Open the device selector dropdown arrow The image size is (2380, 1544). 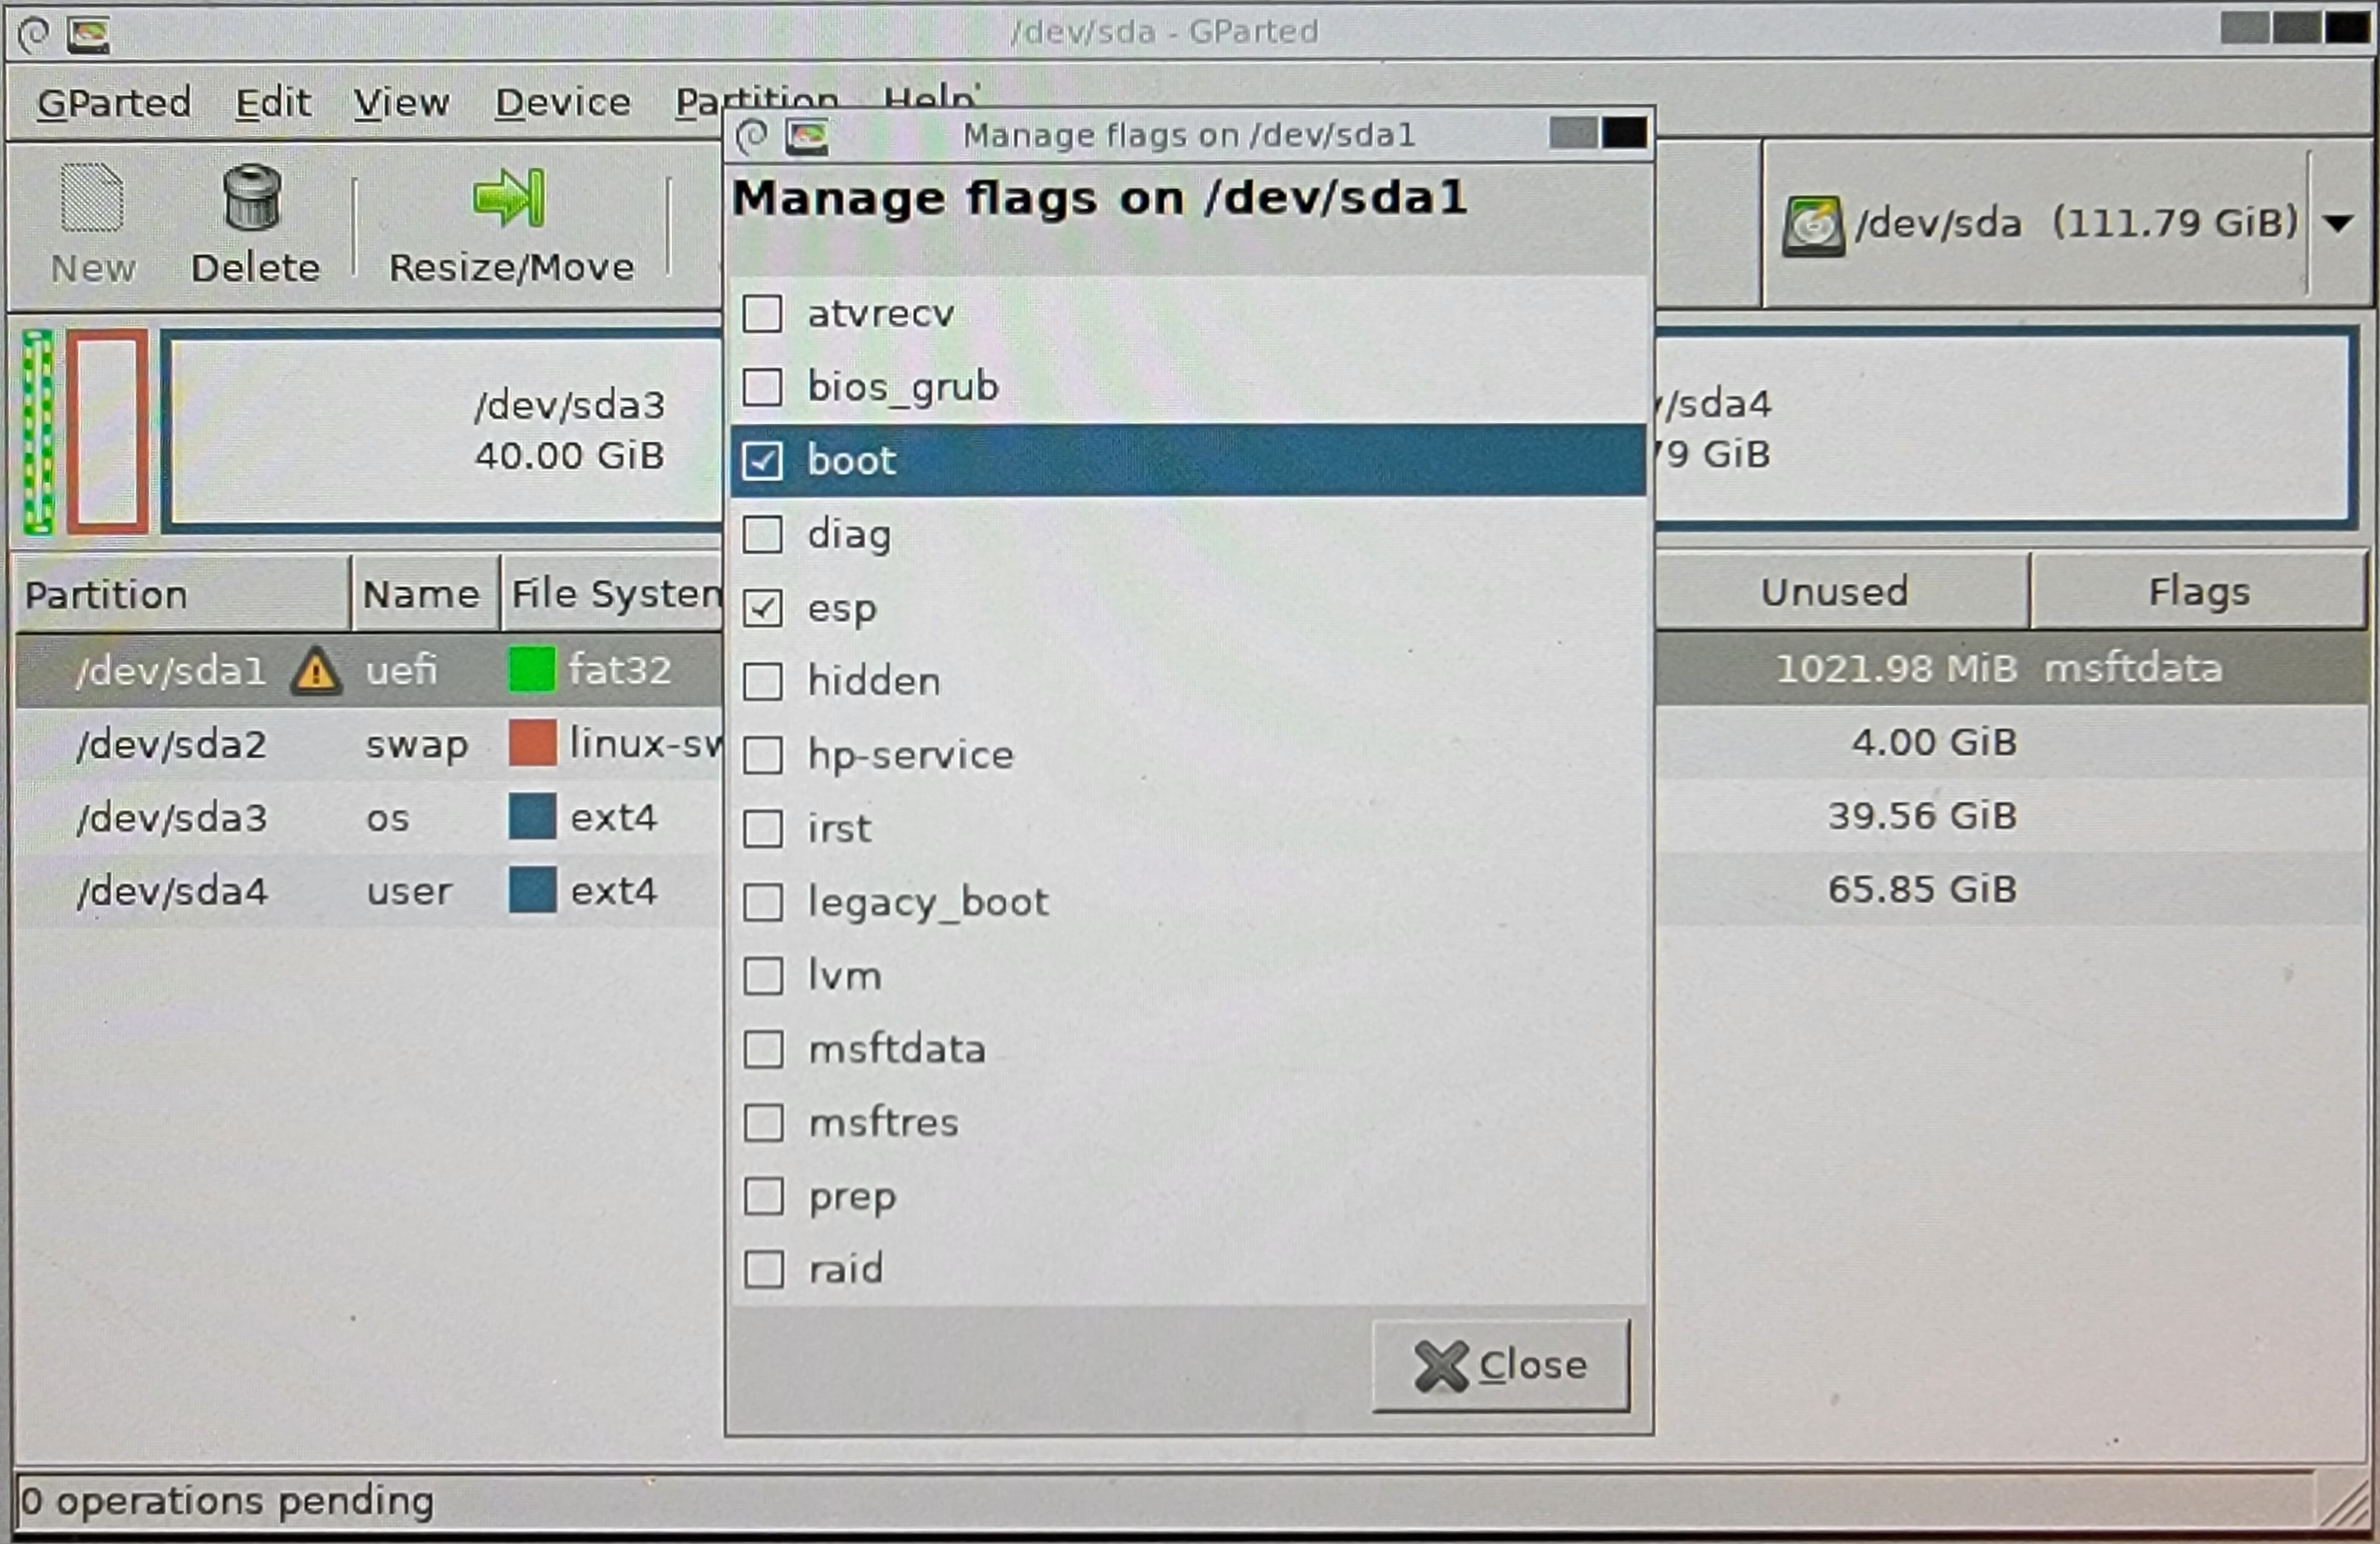click(2337, 223)
